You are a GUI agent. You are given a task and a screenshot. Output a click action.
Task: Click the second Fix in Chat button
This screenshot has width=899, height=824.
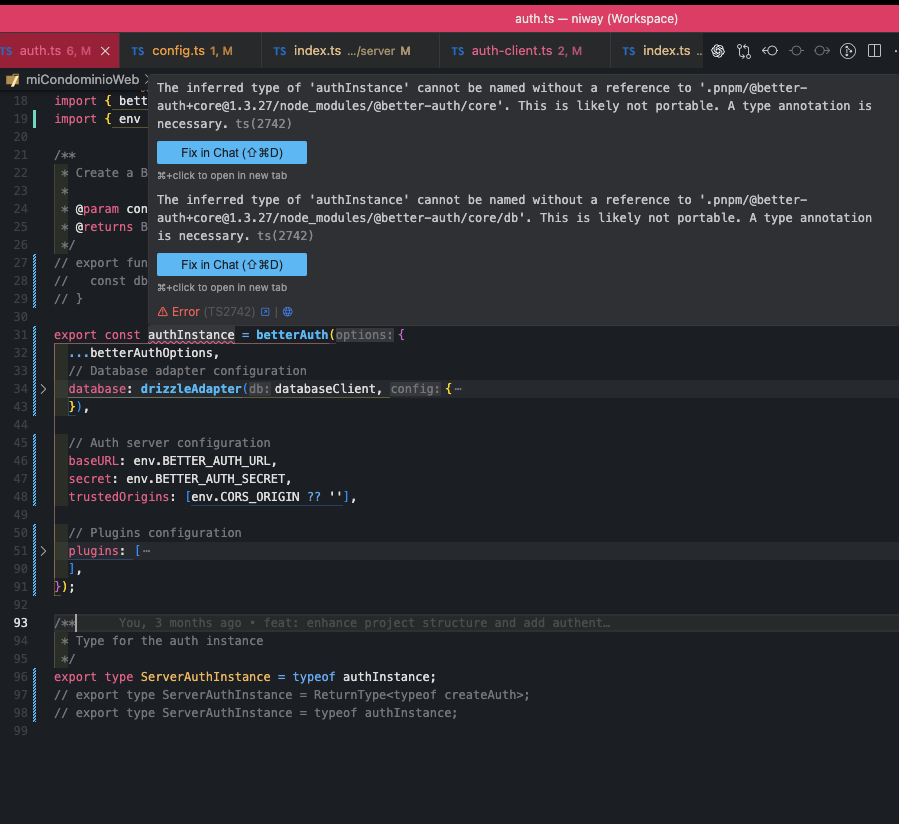[231, 265]
